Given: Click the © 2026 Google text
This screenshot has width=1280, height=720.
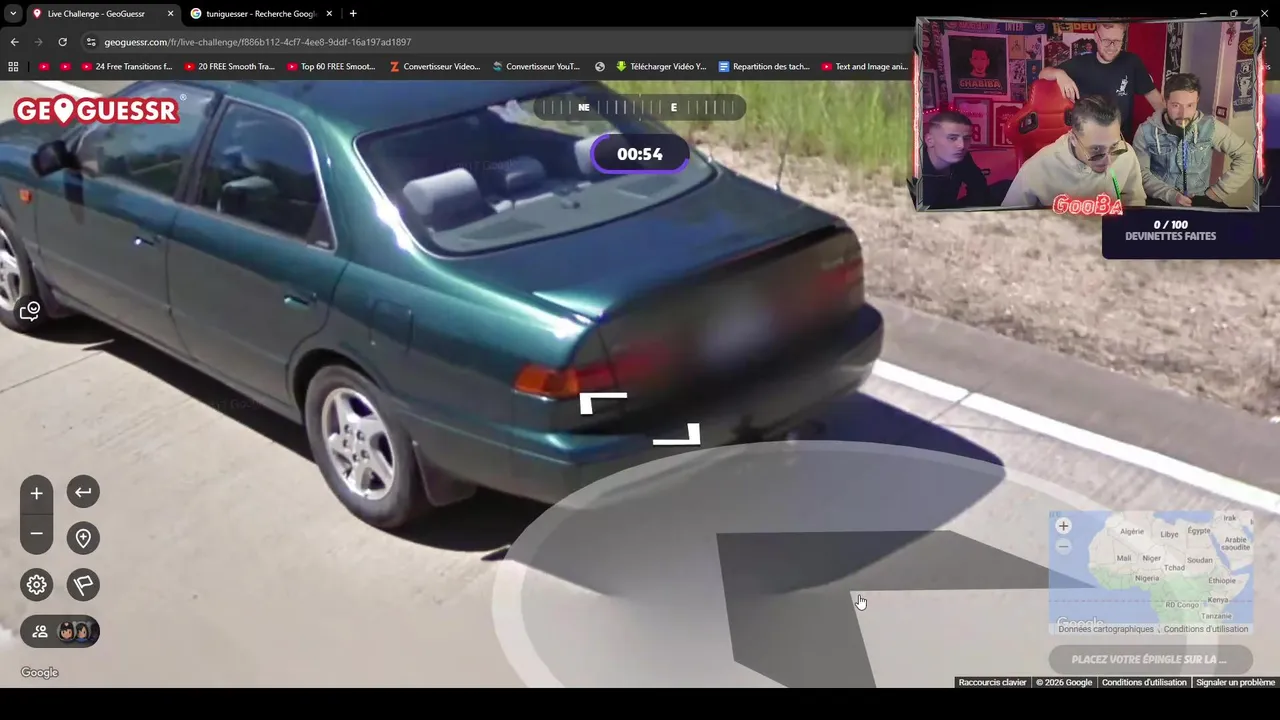Looking at the screenshot, I should pos(1064,682).
